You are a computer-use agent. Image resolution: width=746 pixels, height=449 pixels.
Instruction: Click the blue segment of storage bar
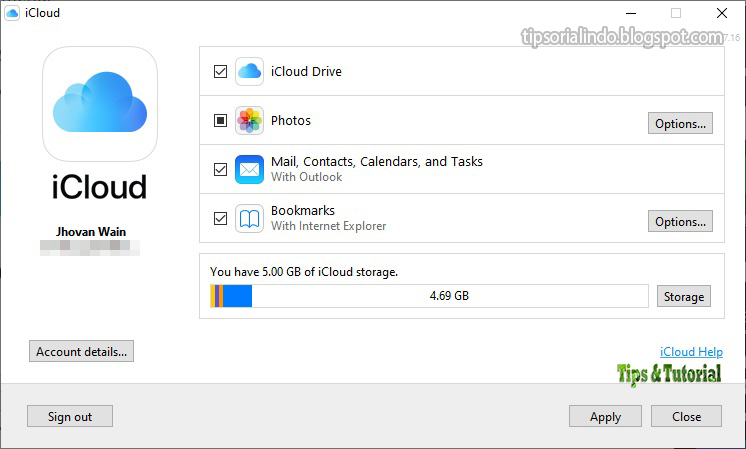[237, 296]
